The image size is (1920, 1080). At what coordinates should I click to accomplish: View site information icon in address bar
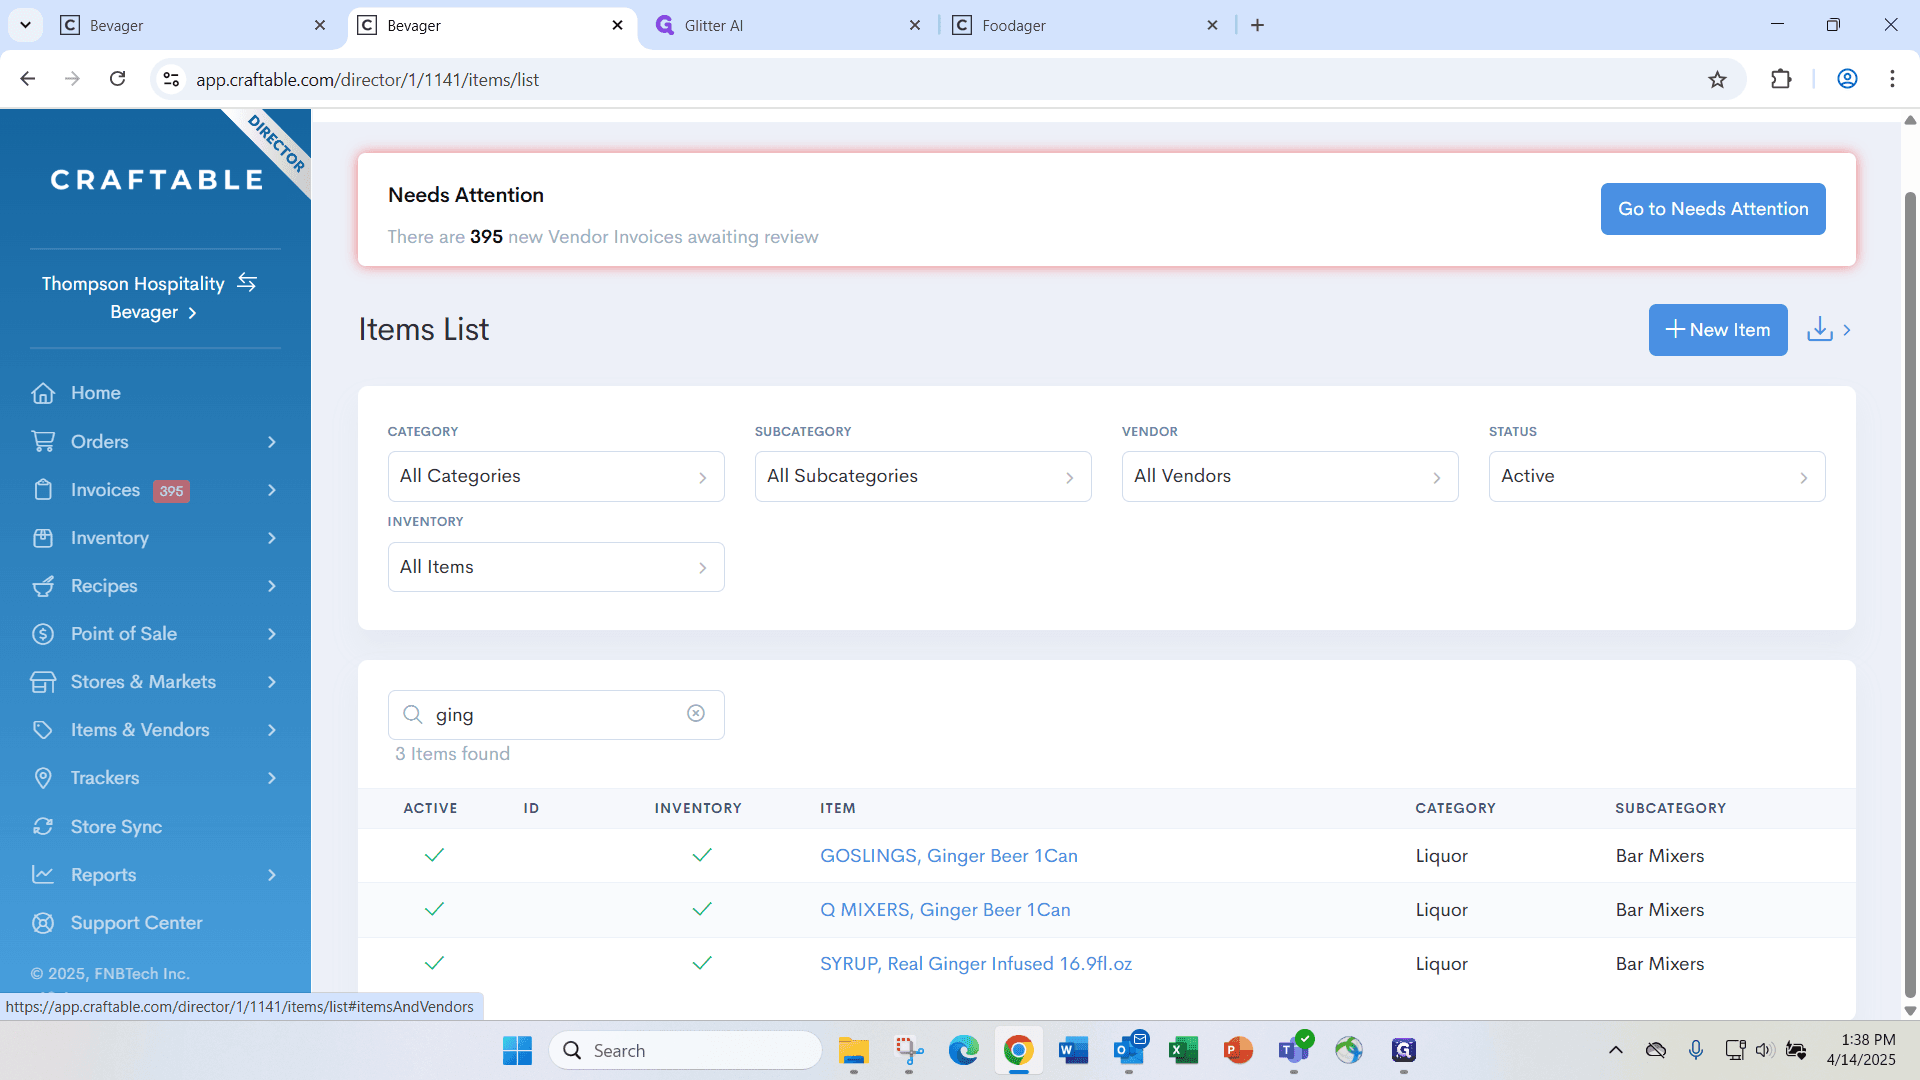click(171, 79)
